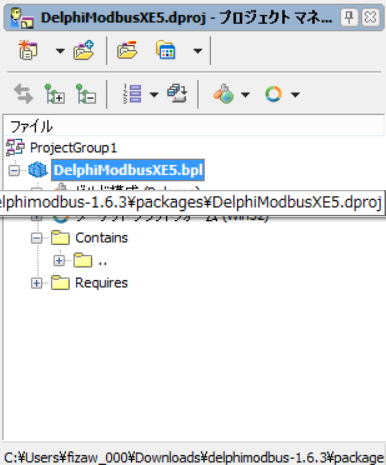Click the pin icon in panel title bar
The width and height of the screenshot is (386, 465).
pos(349,17)
